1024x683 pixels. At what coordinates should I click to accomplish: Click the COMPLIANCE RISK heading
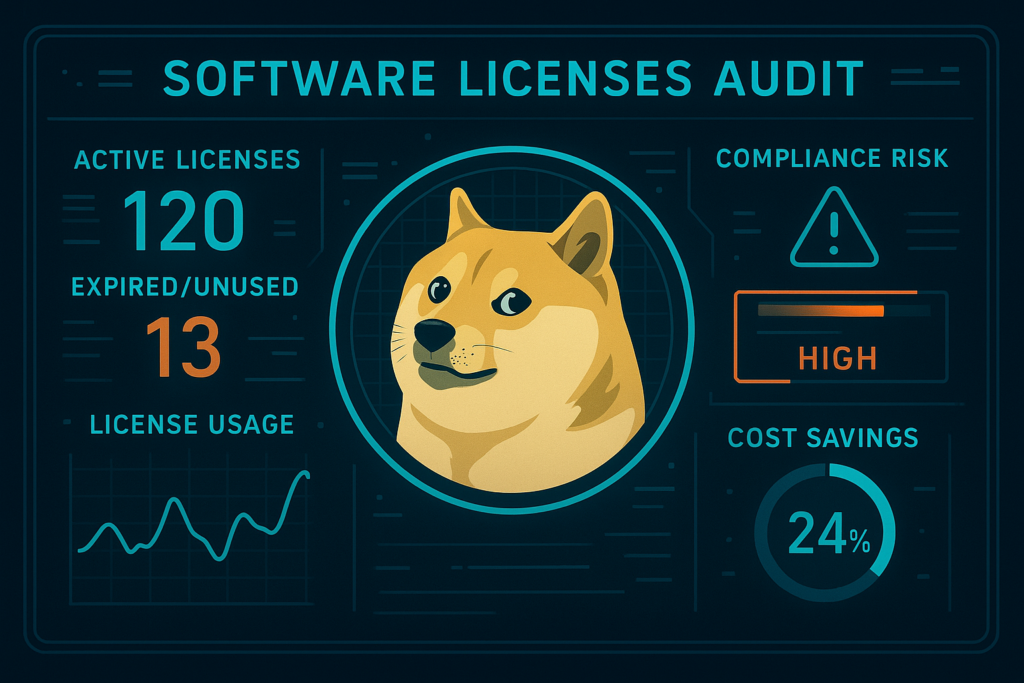[x=832, y=158]
